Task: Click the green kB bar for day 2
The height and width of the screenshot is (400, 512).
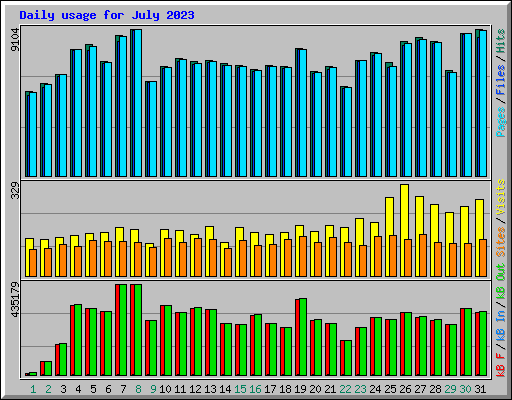Action: (x=48, y=368)
